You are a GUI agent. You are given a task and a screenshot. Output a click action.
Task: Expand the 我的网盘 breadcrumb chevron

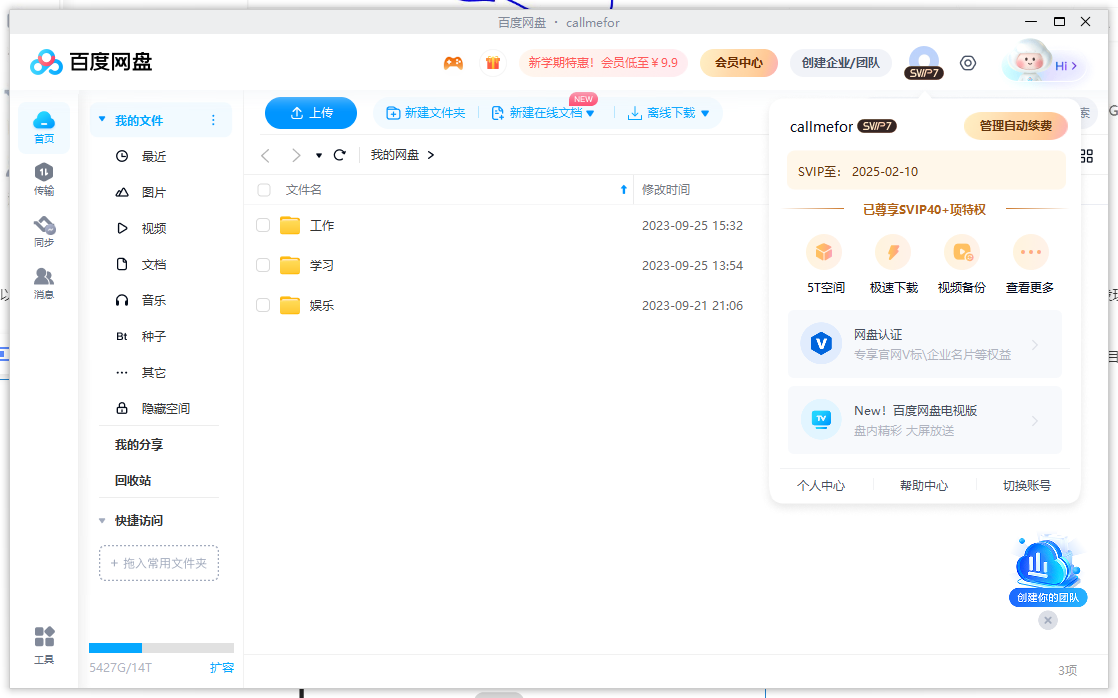pos(431,155)
